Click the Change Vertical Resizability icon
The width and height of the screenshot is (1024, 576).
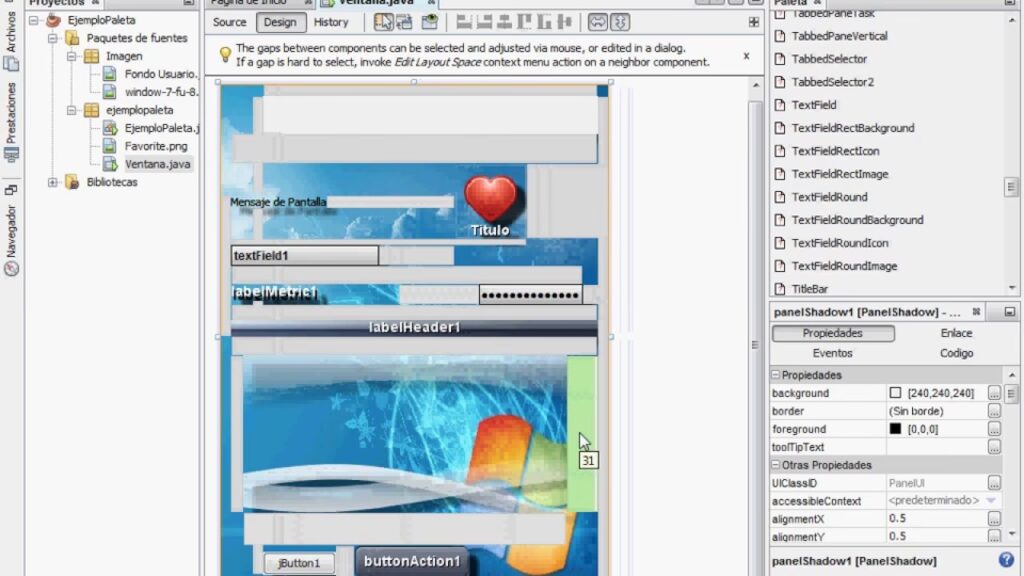[x=622, y=22]
